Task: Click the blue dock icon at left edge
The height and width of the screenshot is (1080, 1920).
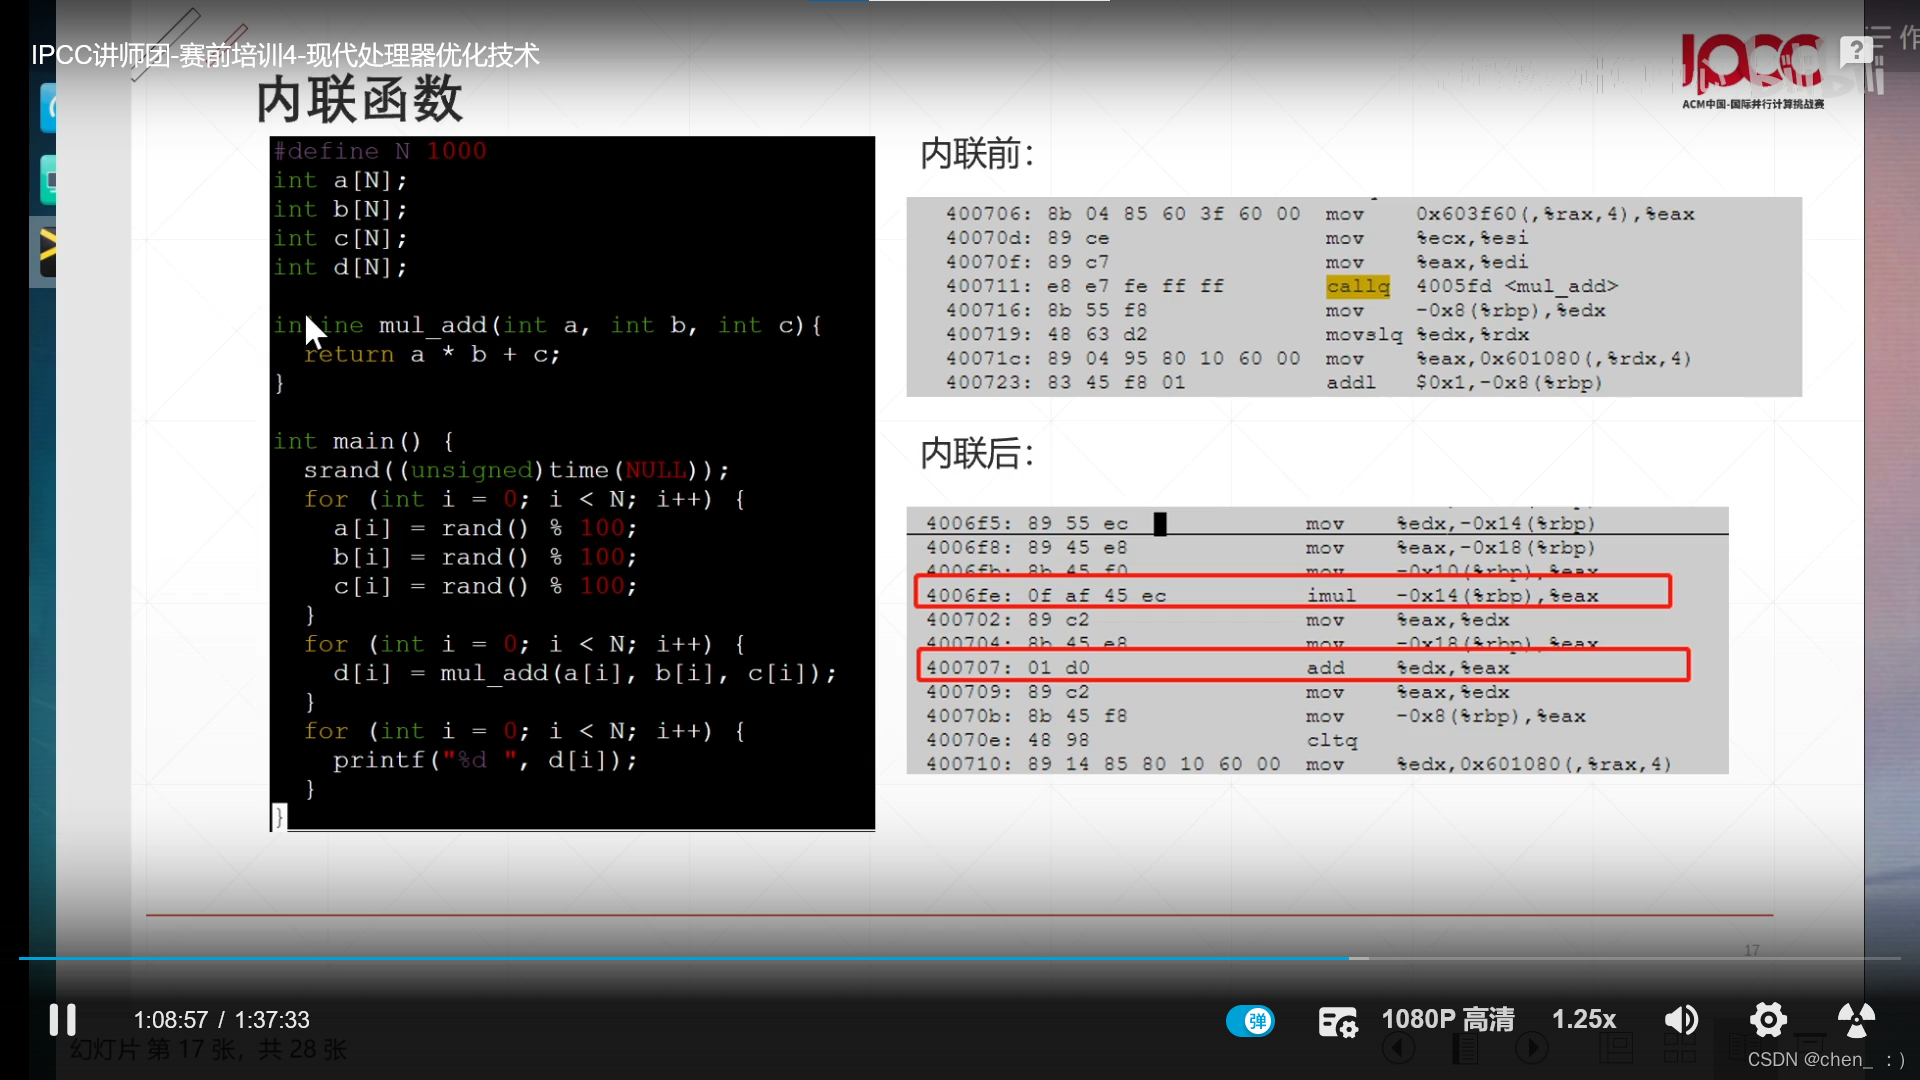Action: (48, 108)
